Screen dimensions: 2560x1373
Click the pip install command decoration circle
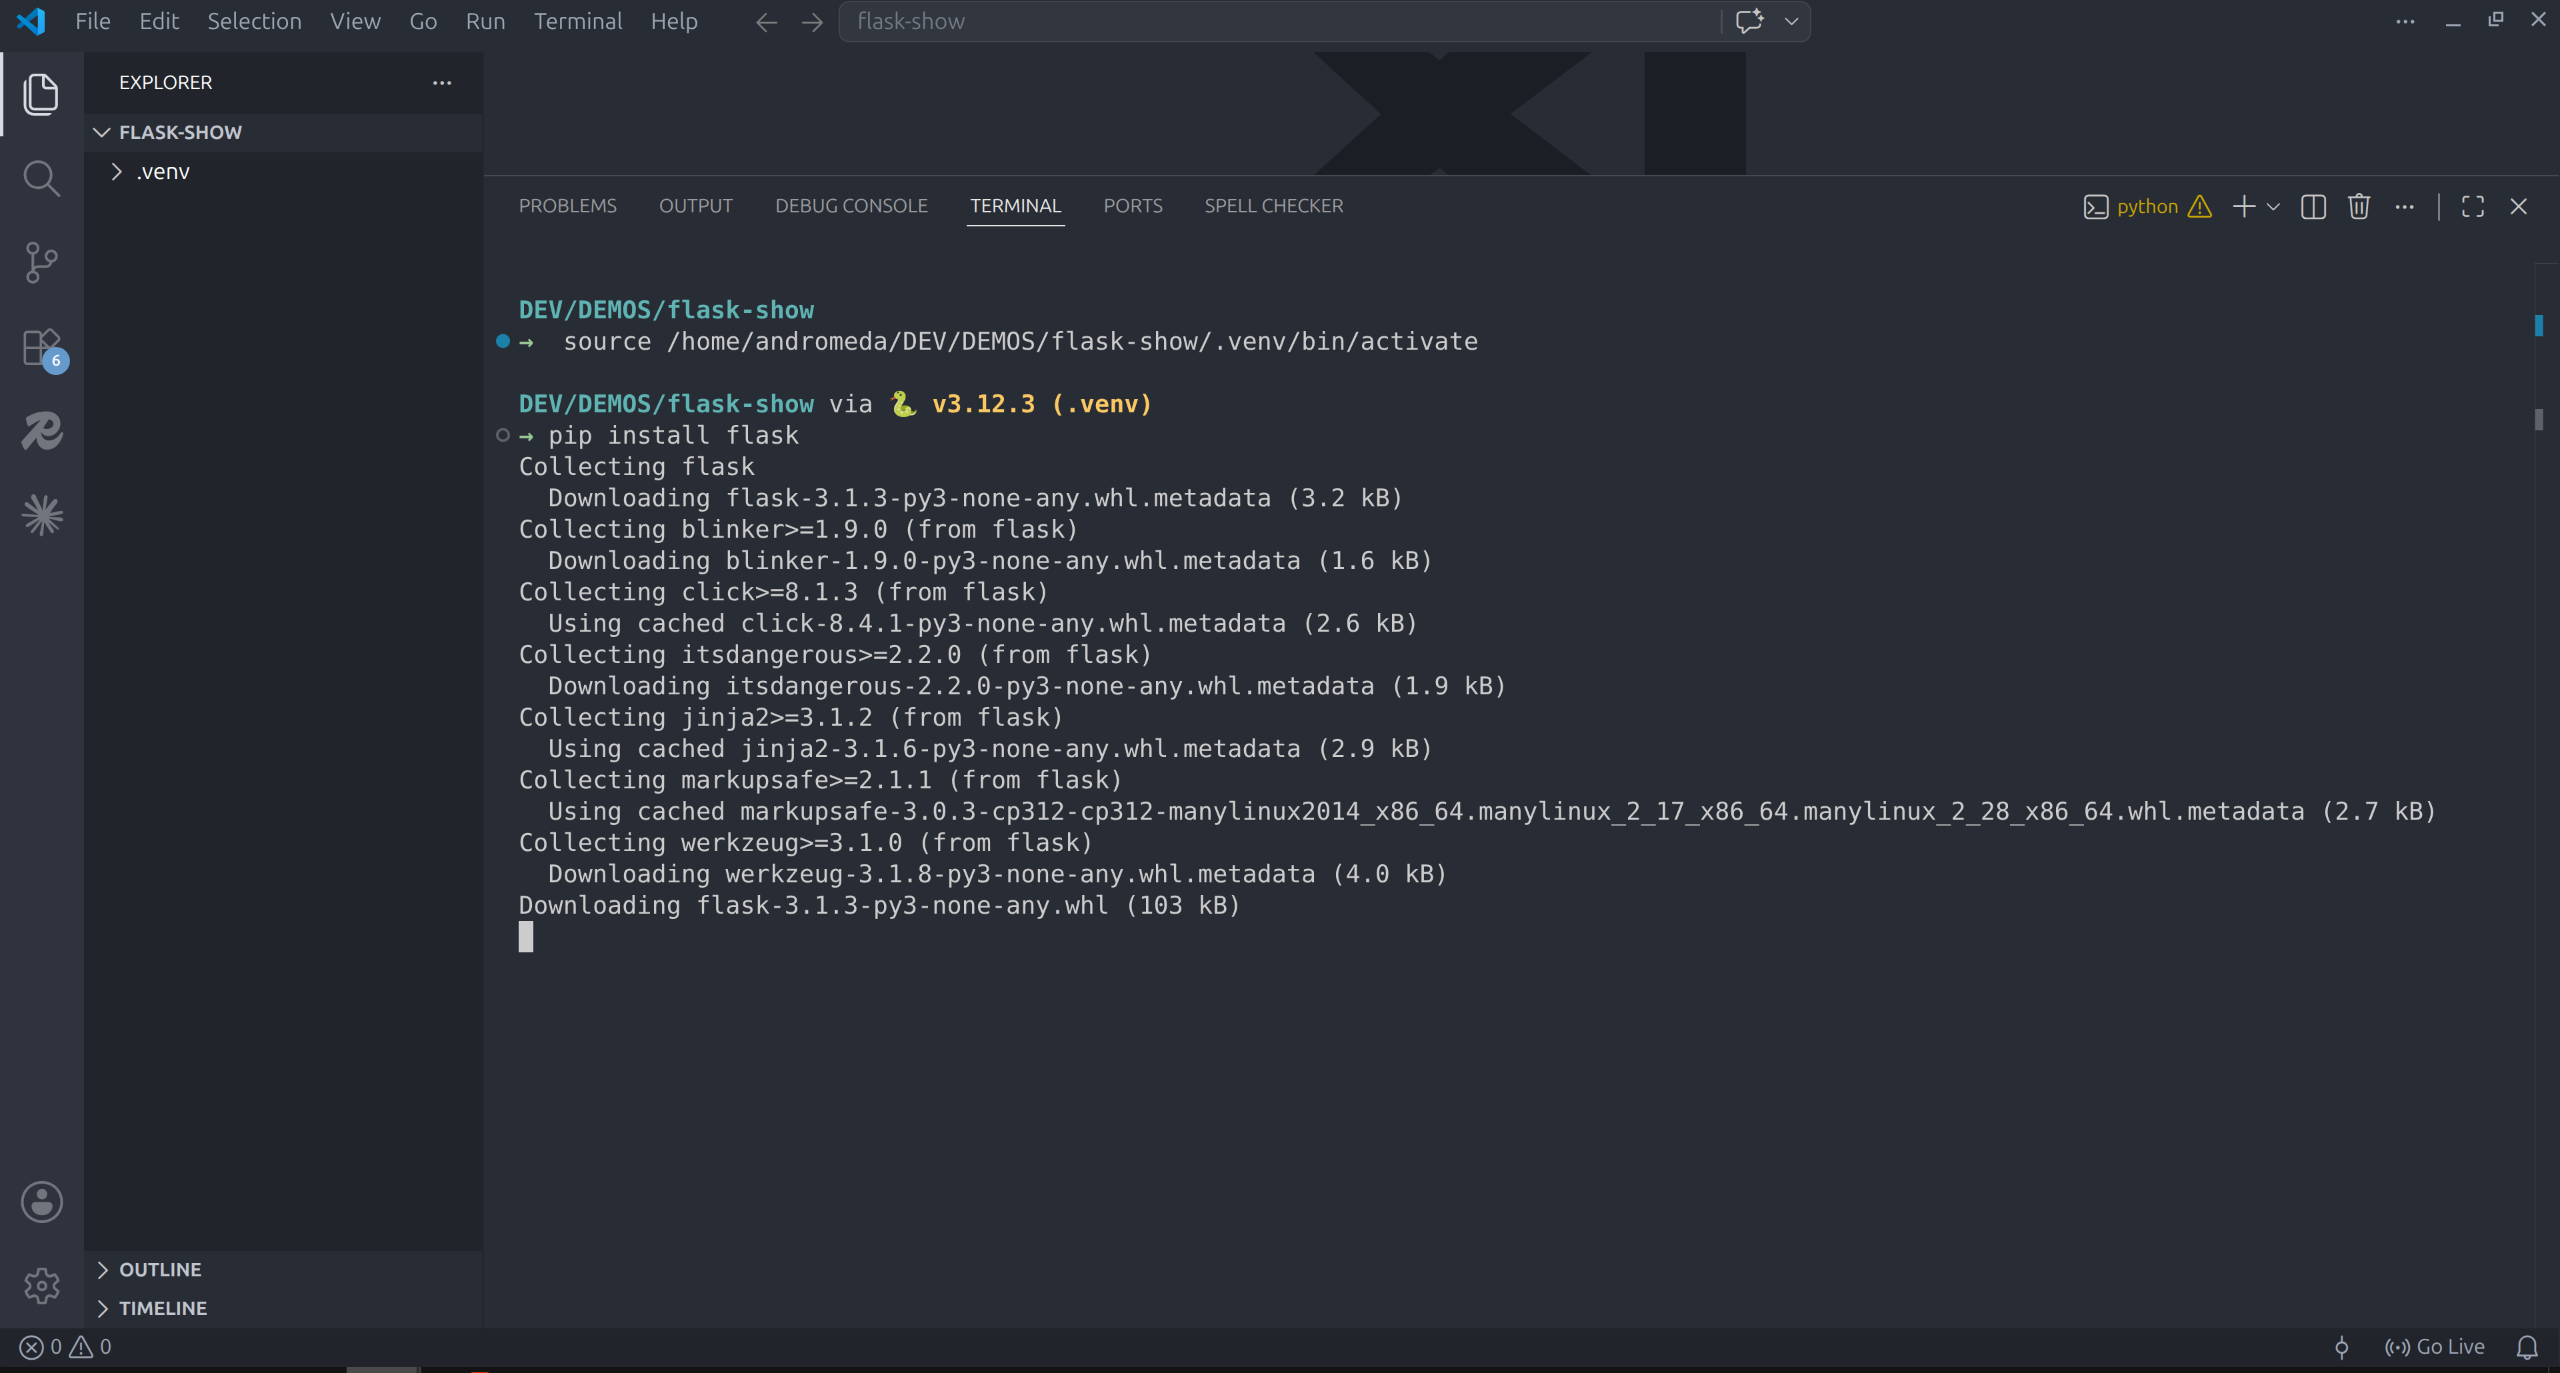(x=503, y=435)
